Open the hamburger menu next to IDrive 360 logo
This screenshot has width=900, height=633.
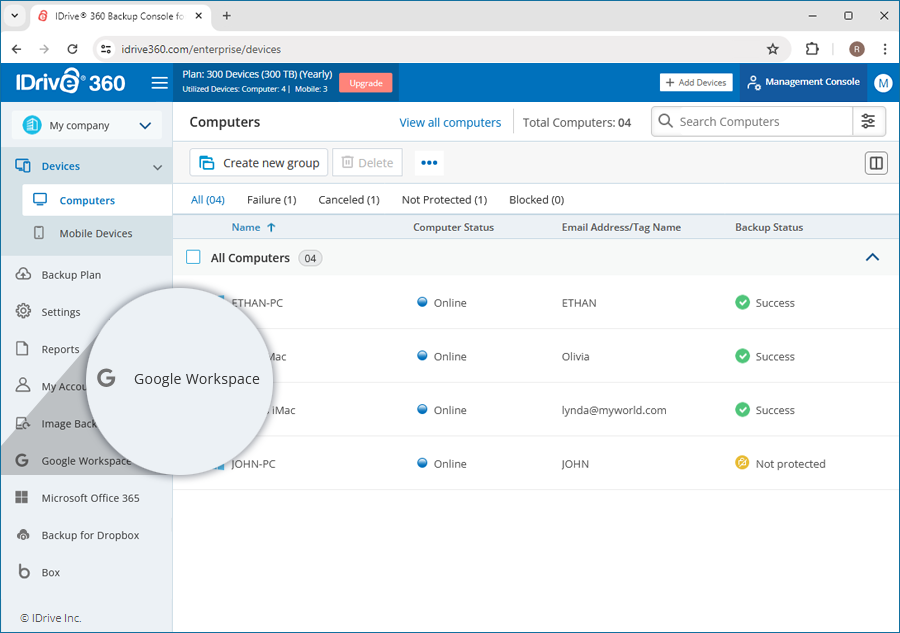point(160,83)
